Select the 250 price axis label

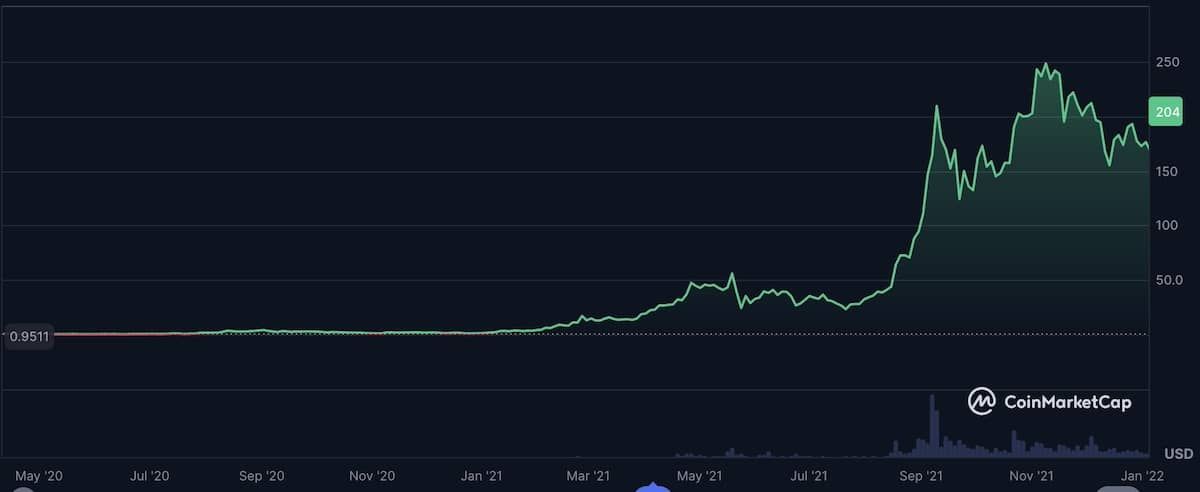tap(1168, 63)
